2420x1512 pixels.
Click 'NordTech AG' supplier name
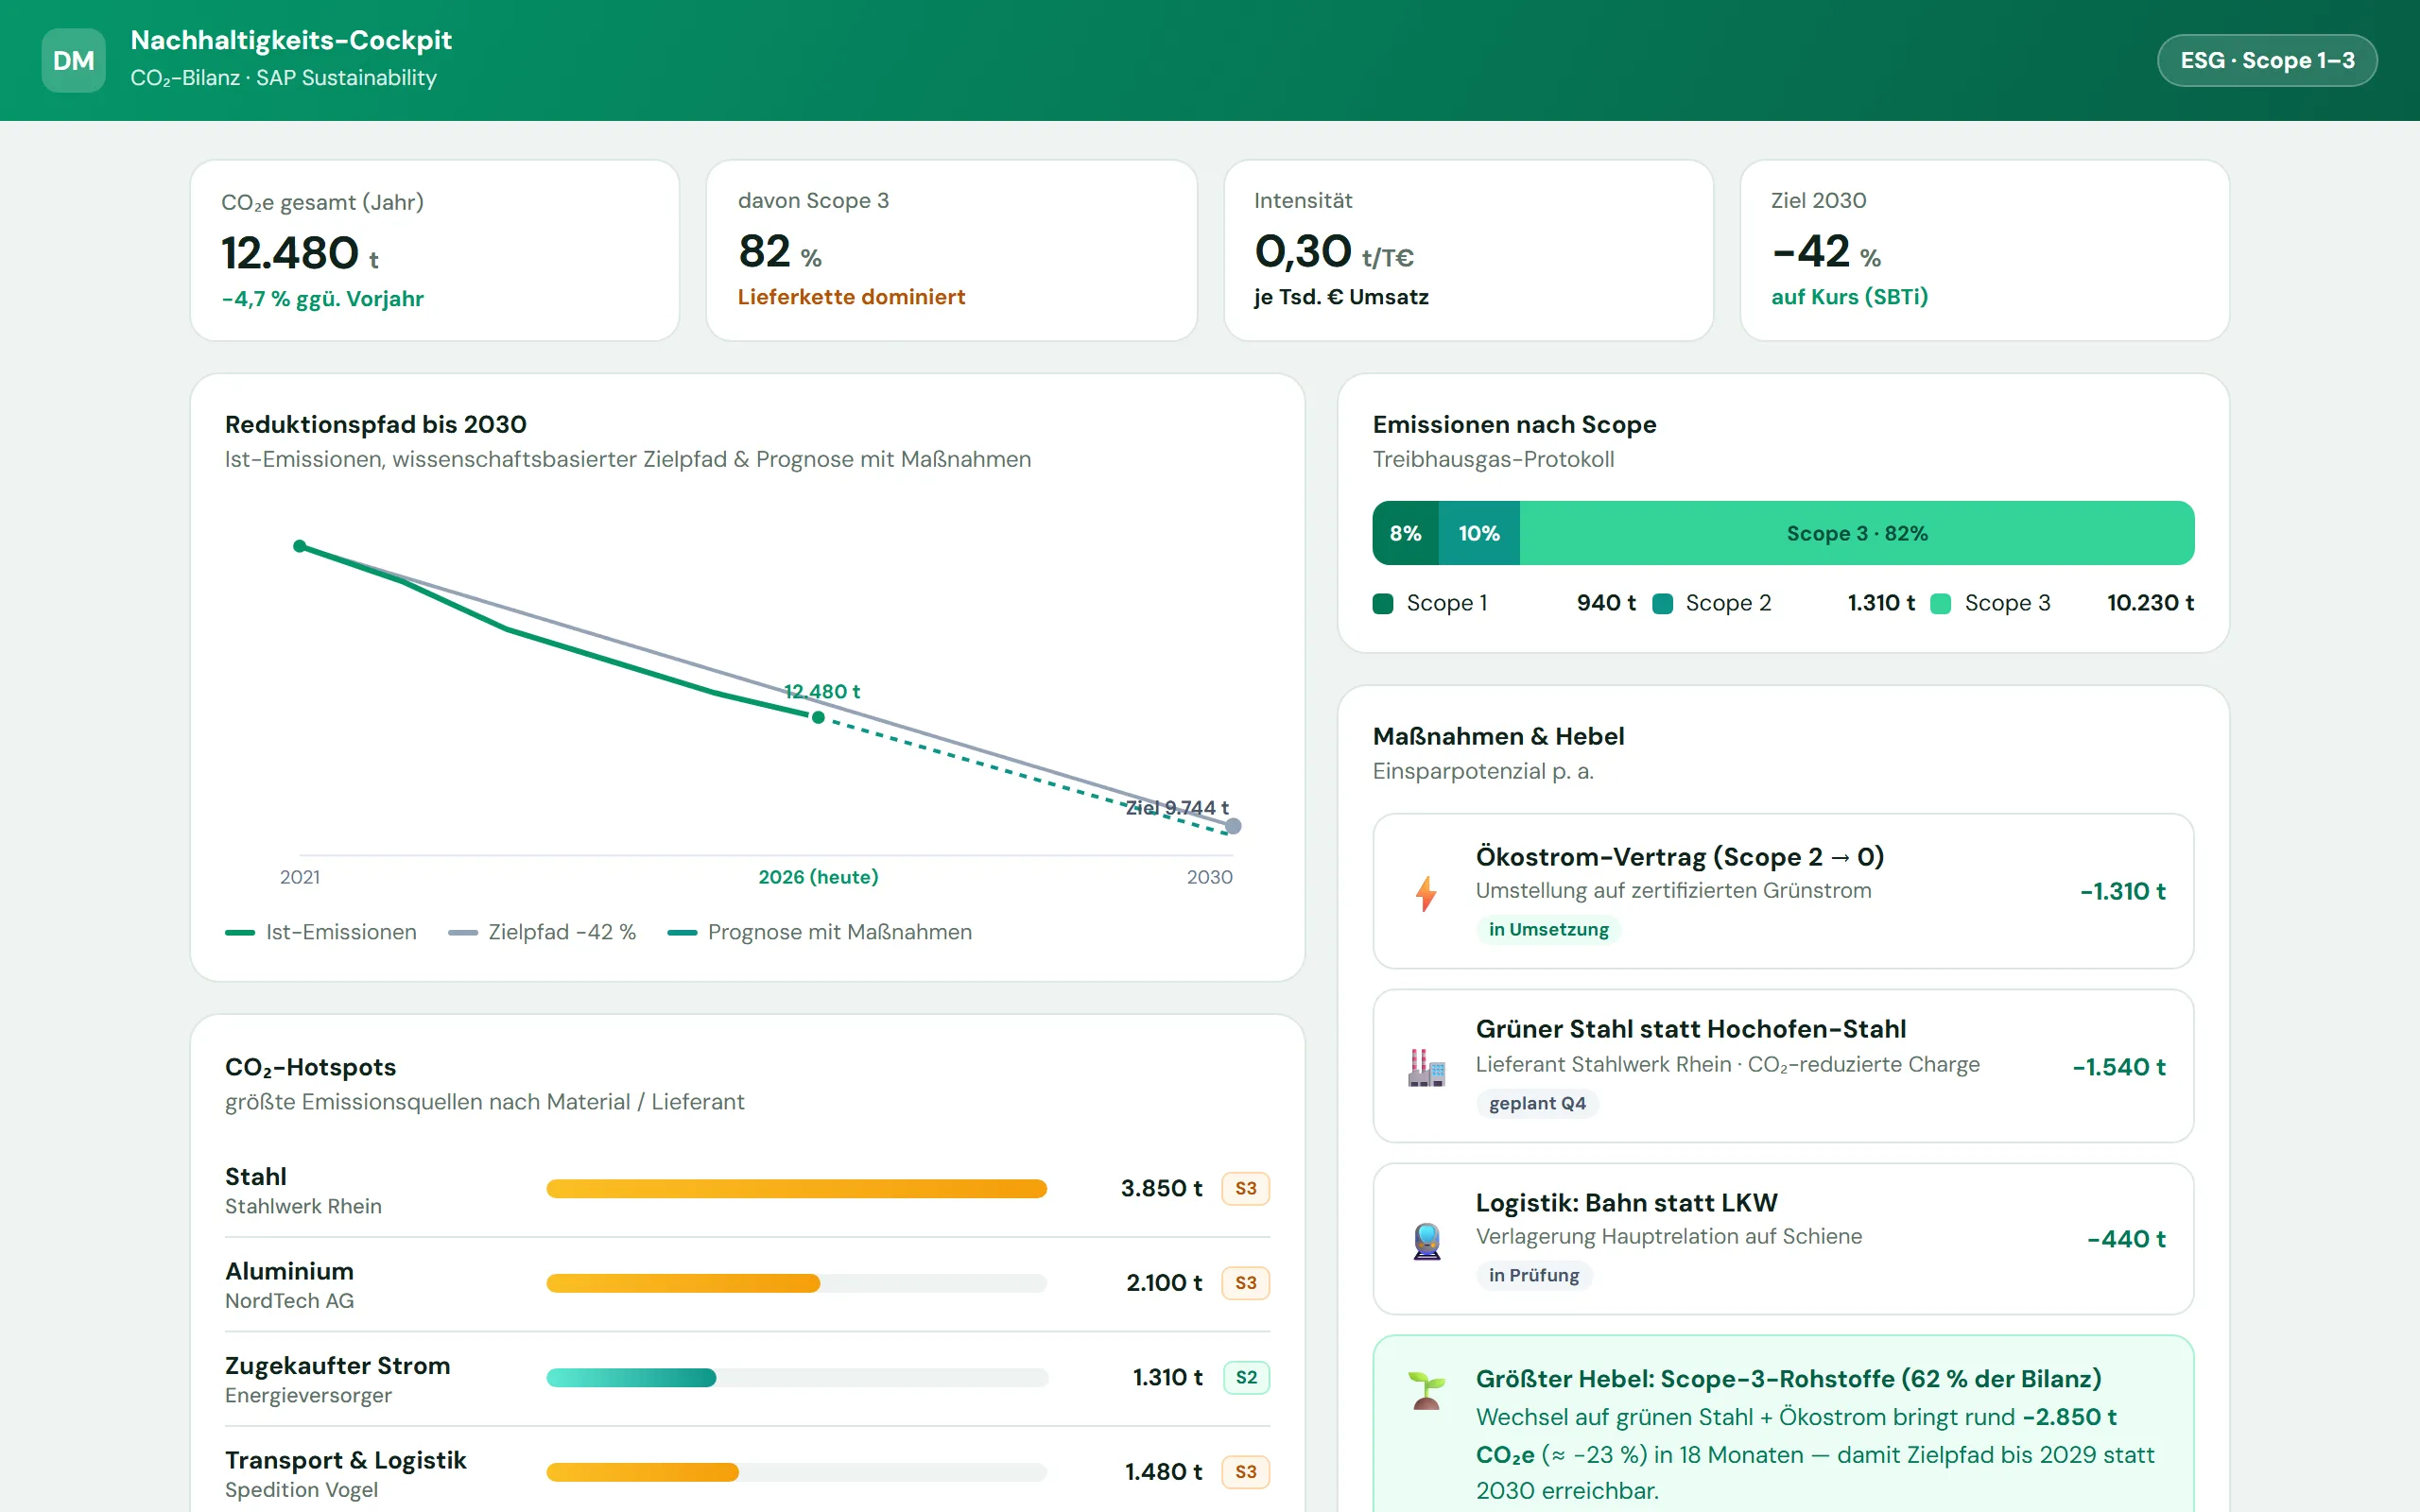coord(289,1301)
